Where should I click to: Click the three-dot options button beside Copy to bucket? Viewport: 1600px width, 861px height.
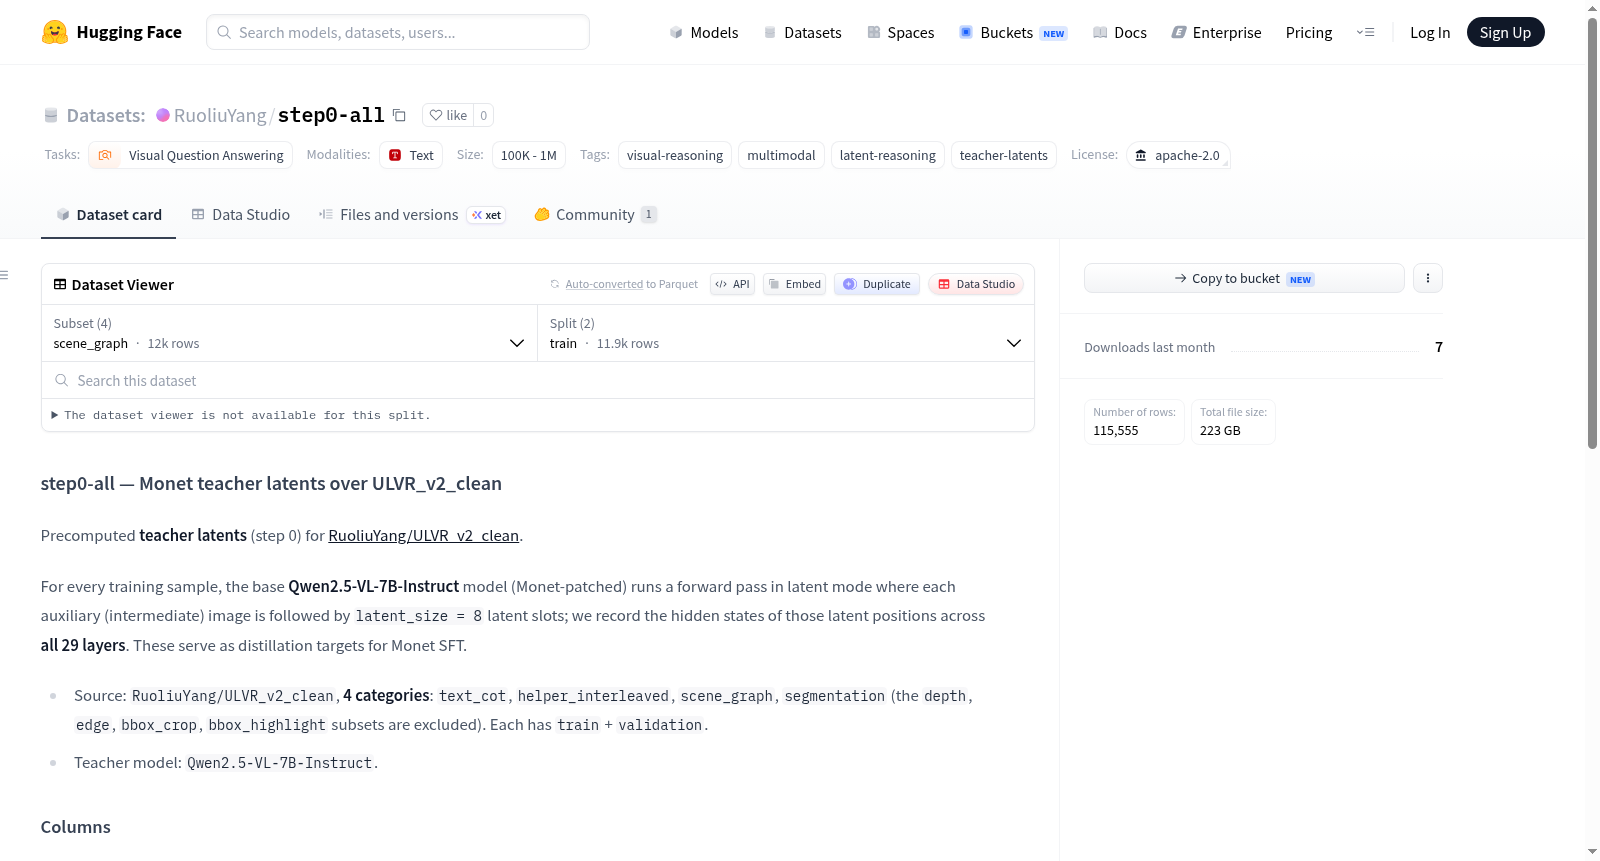click(1428, 278)
